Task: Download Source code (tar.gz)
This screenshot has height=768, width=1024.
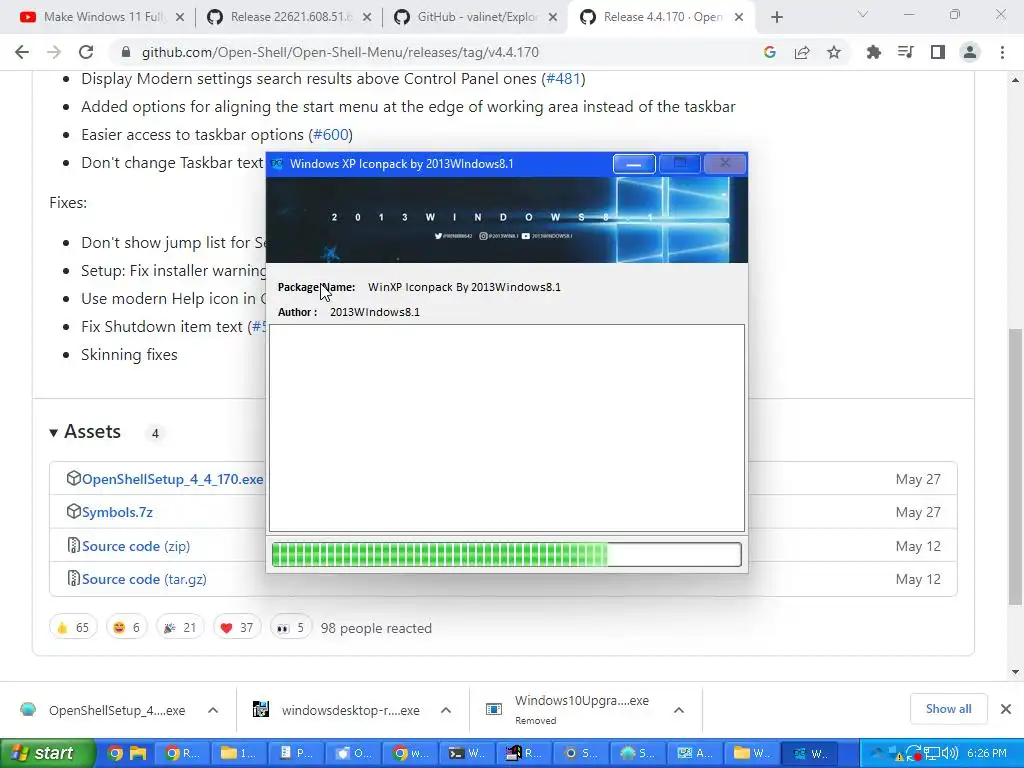Action: [x=144, y=579]
